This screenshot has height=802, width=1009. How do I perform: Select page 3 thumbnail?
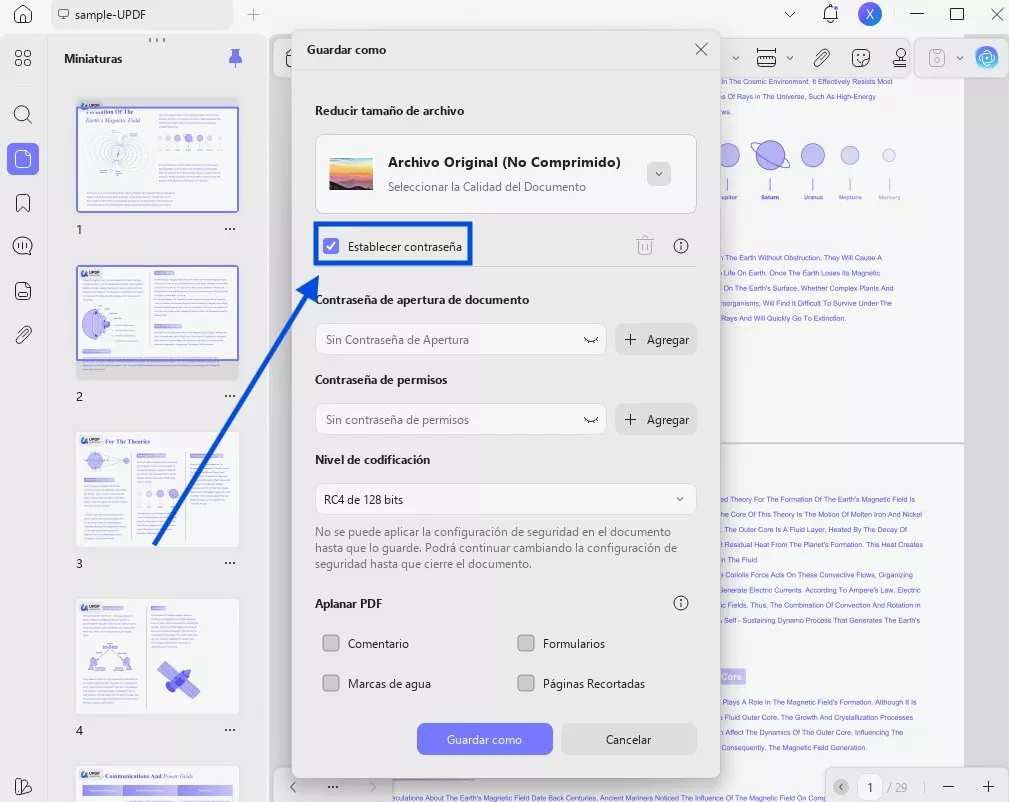(x=158, y=489)
